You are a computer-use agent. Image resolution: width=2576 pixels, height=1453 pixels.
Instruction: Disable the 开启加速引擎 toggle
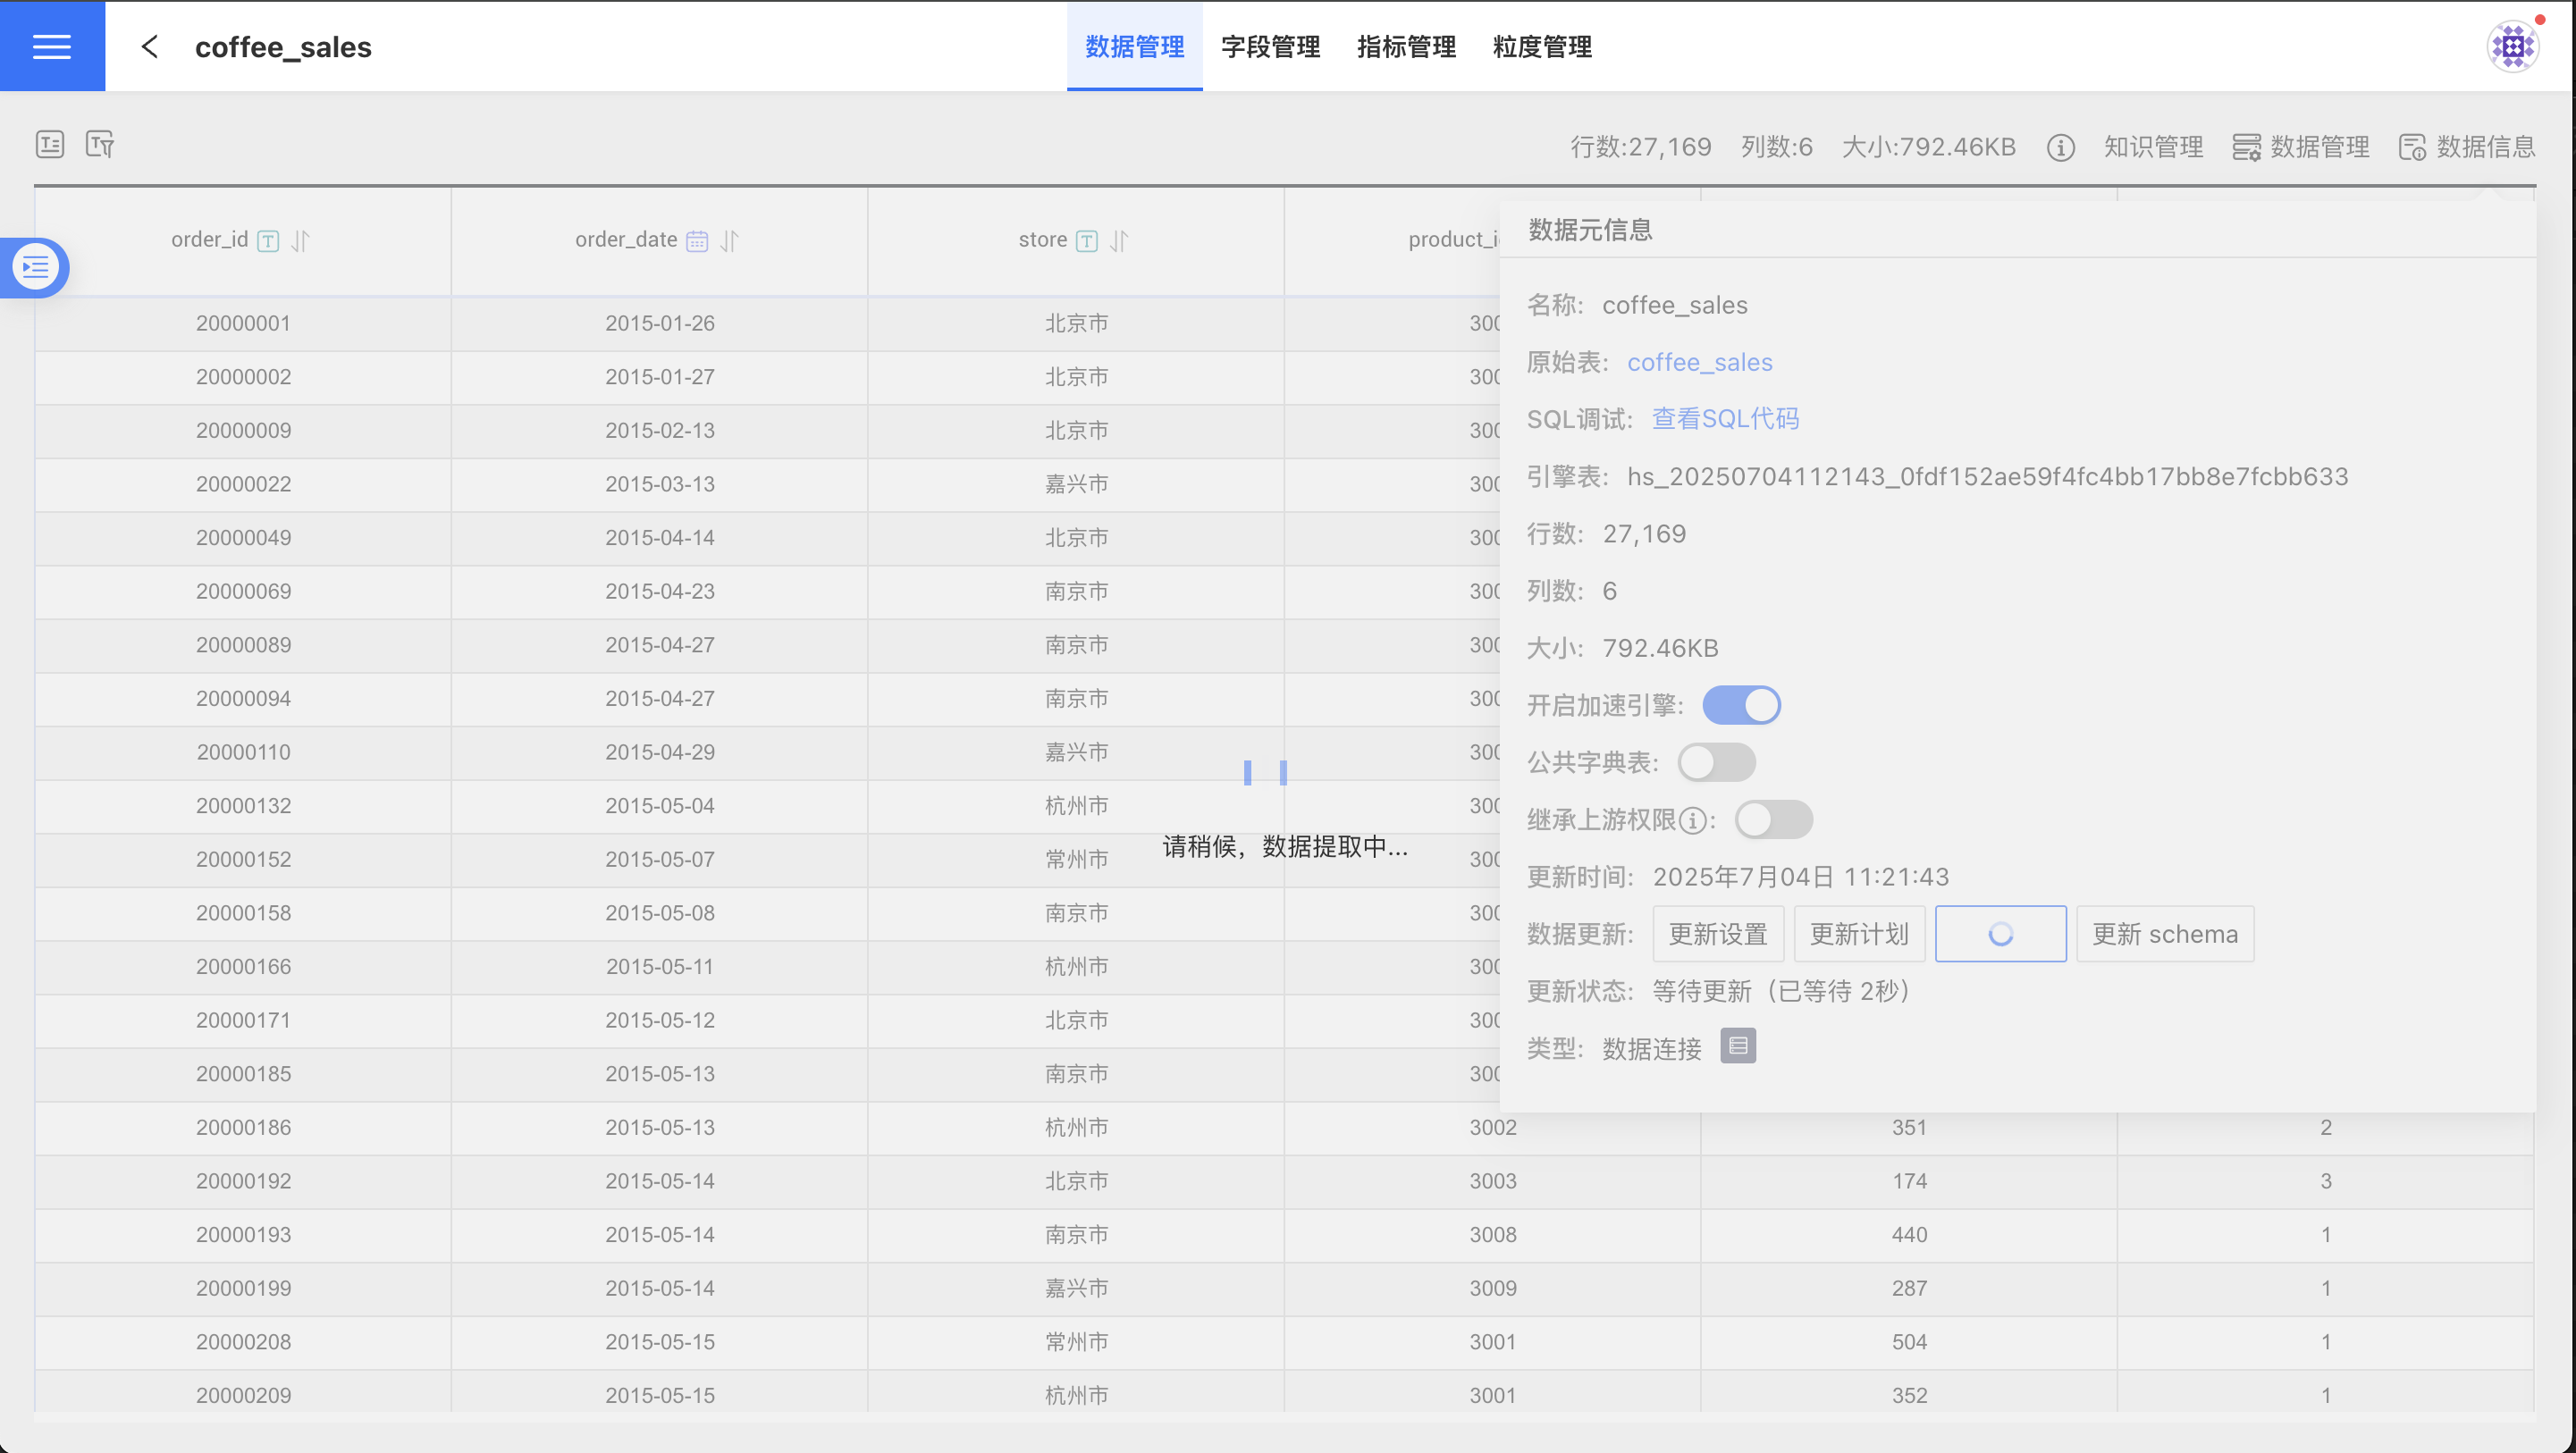tap(1741, 705)
